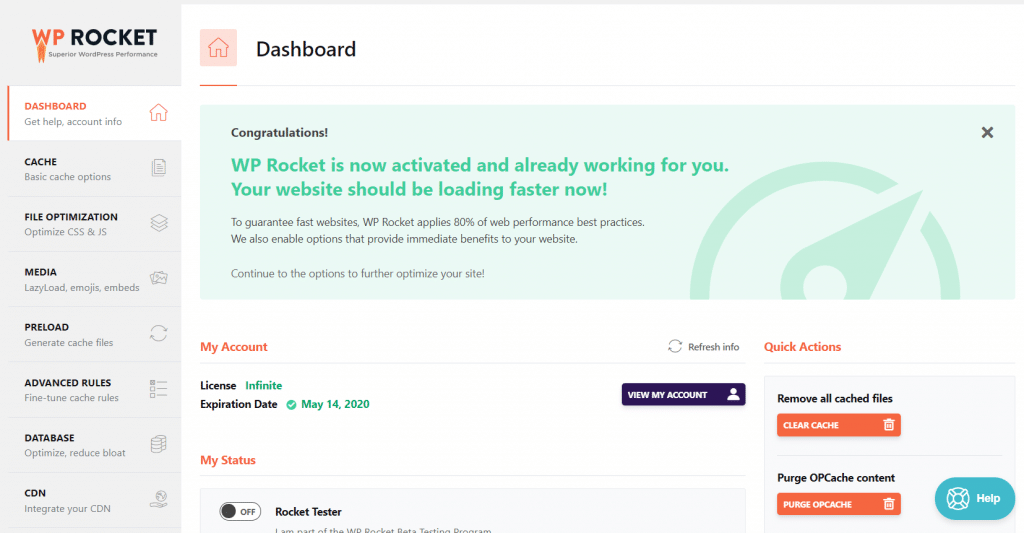Click the CDN globe icon in sidebar
The width and height of the screenshot is (1024, 533).
pos(158,499)
